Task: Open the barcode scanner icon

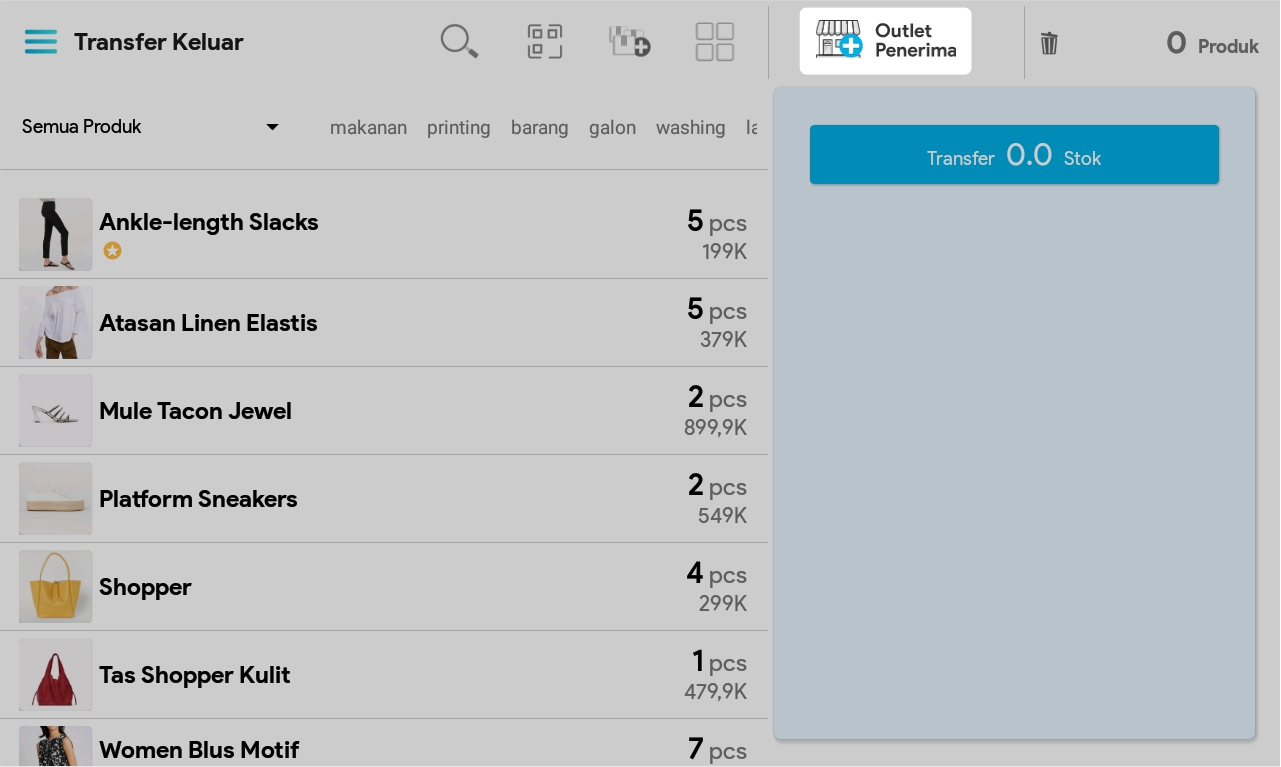Action: pyautogui.click(x=545, y=42)
